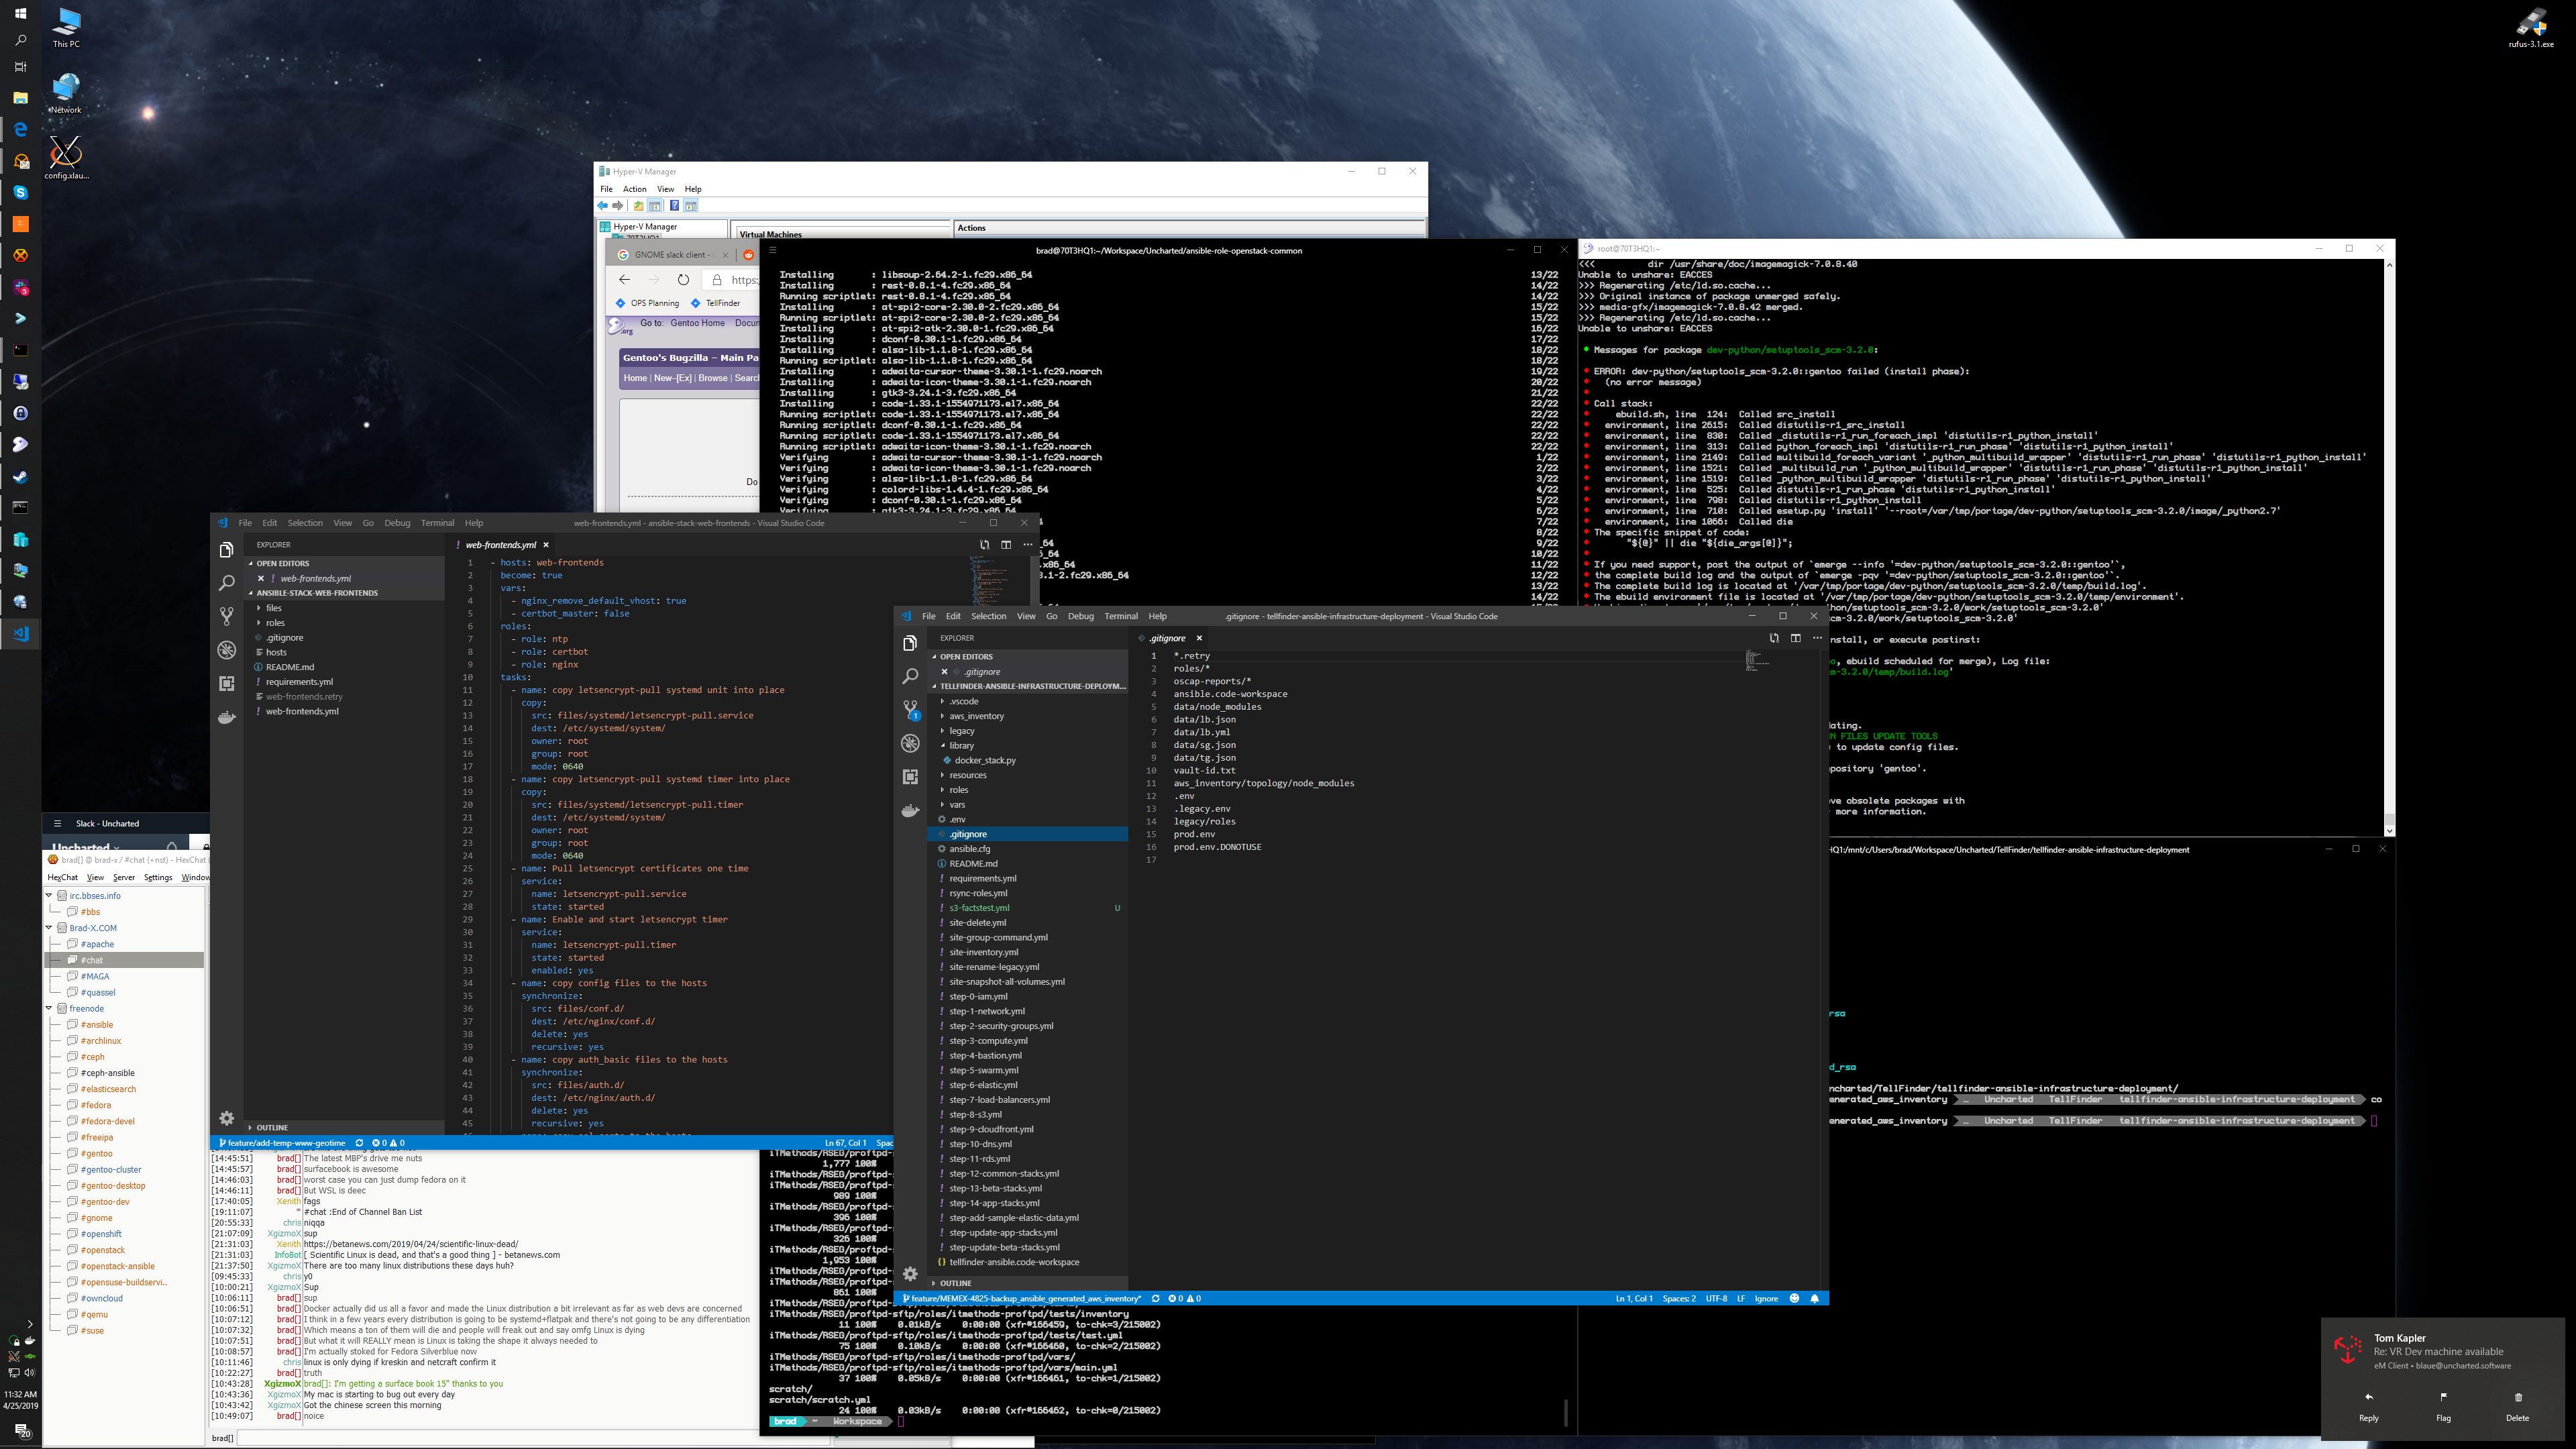Click Hyper-V Manager toolbar help icon
2576x1449 pixels.
[674, 206]
